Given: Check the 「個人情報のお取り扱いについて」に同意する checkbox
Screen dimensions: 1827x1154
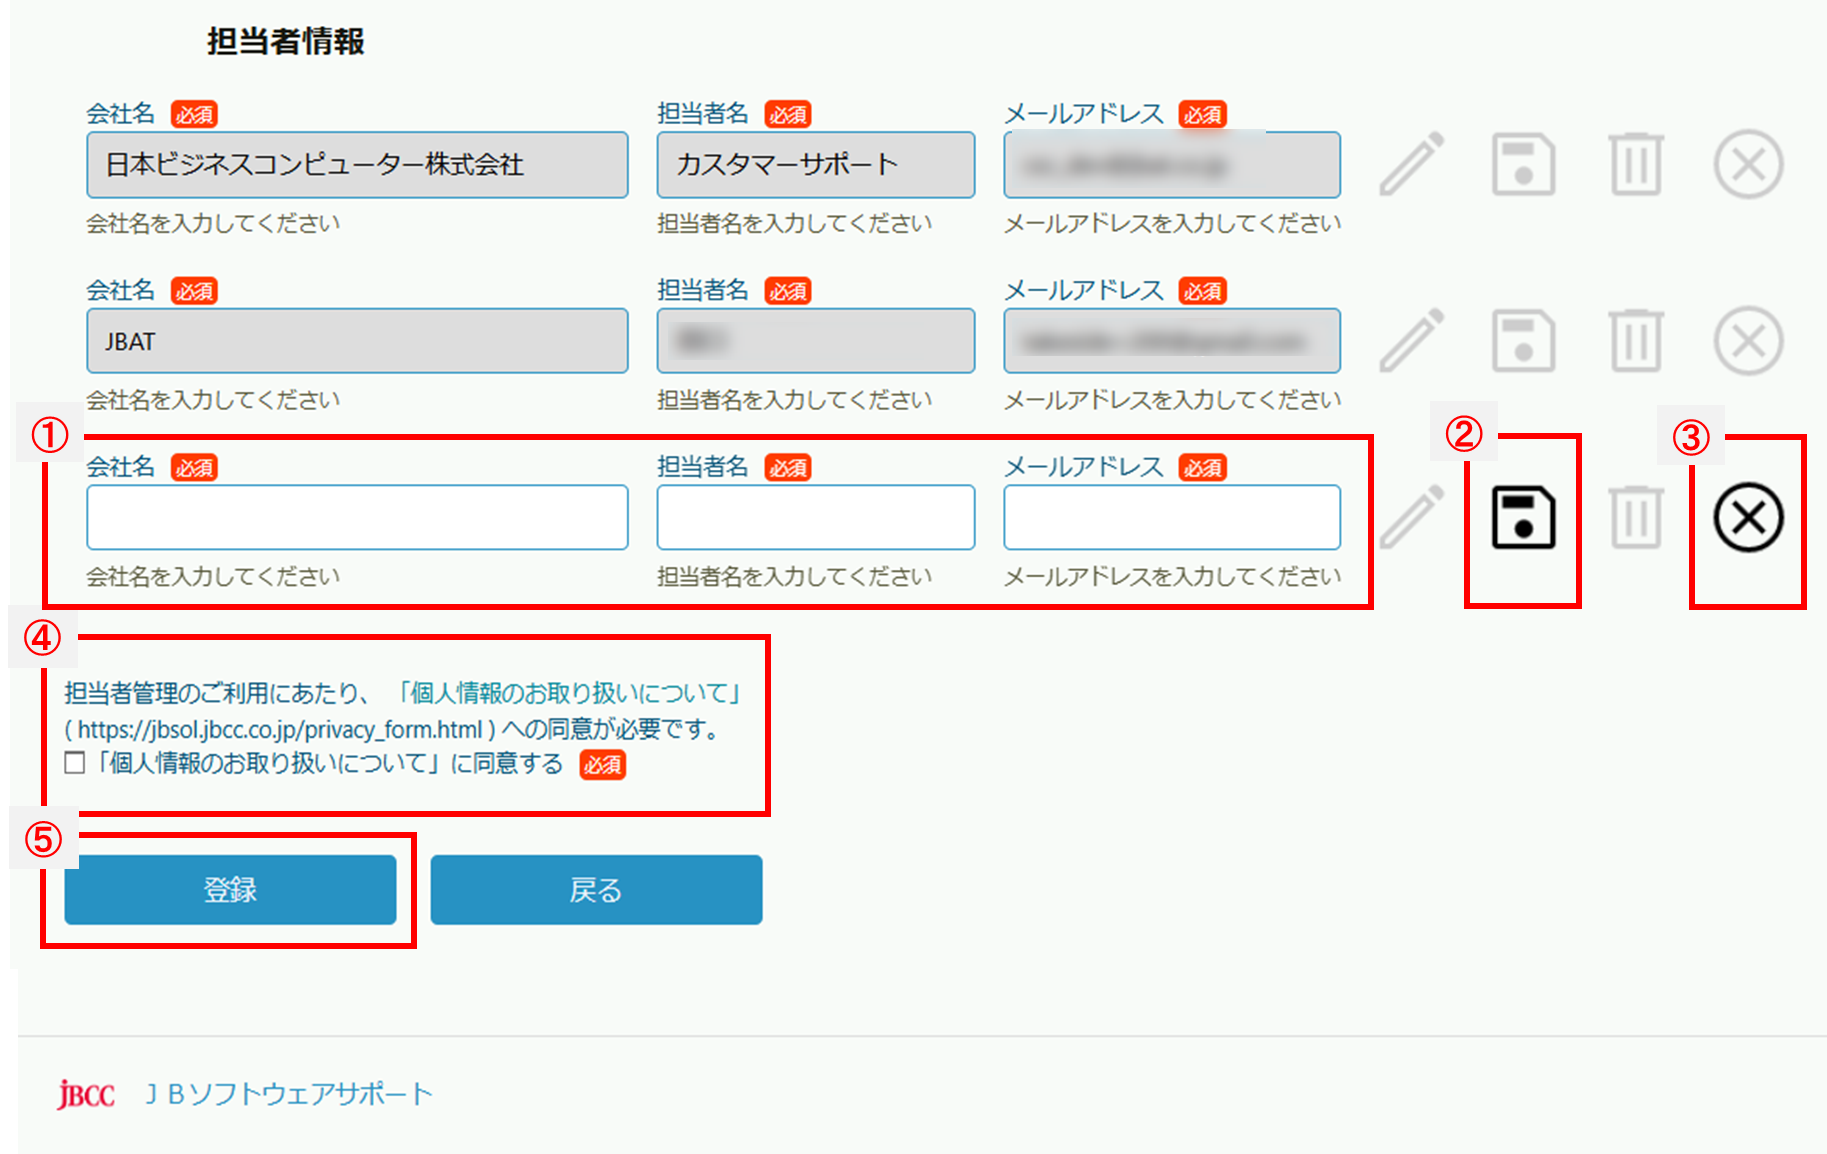Looking at the screenshot, I should coord(74,763).
